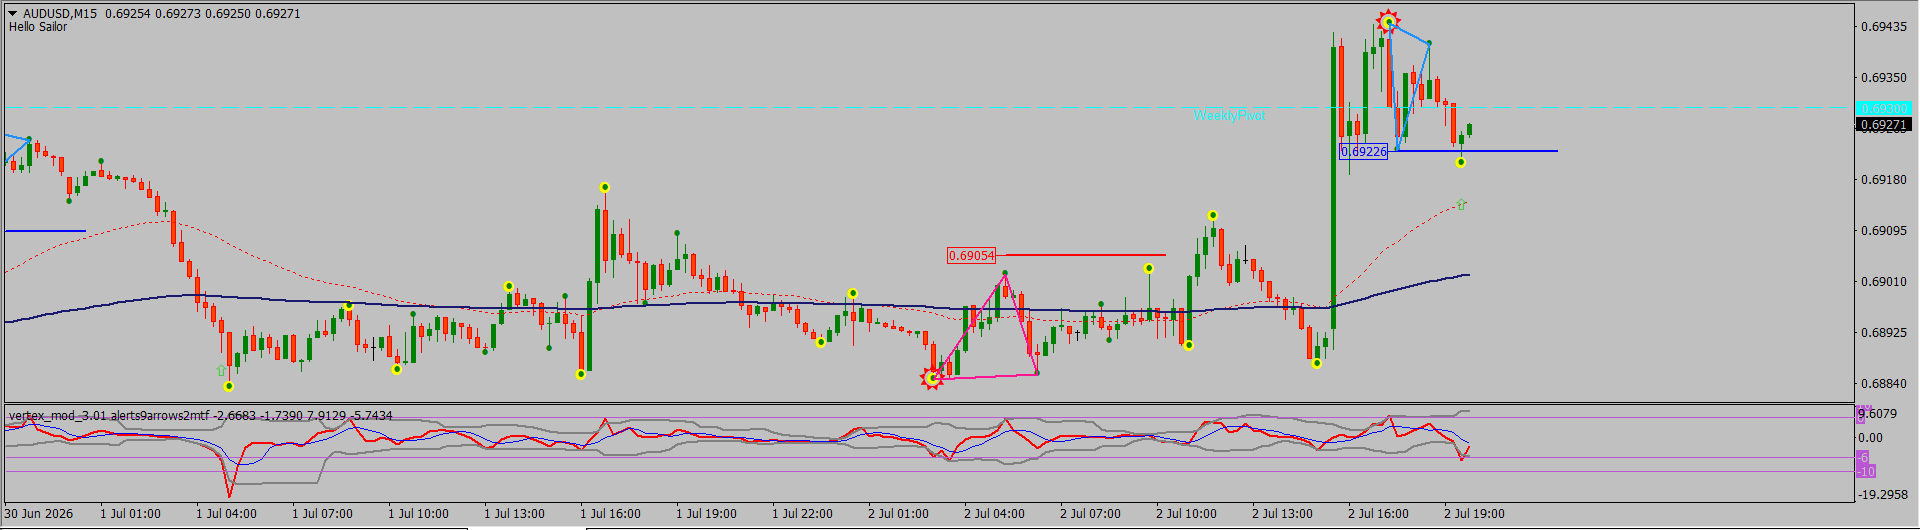Viewport: 1920px width, 530px height.
Task: Click the 0.69095 price axis label
Action: 1883,231
